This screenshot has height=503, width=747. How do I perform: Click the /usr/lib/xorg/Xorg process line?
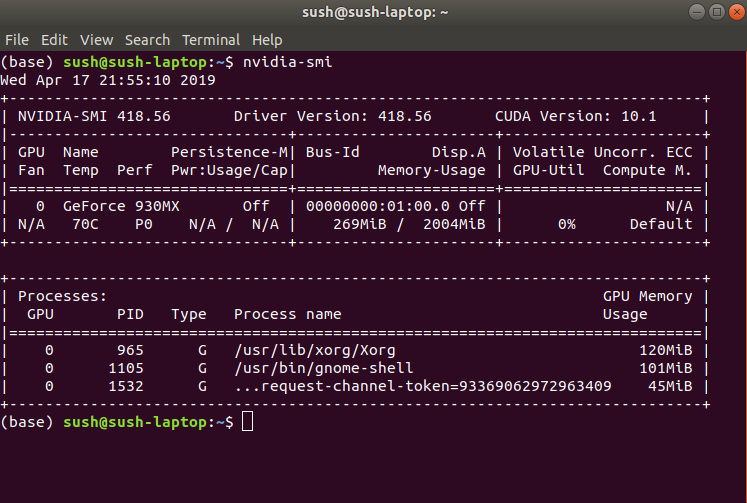click(355, 350)
